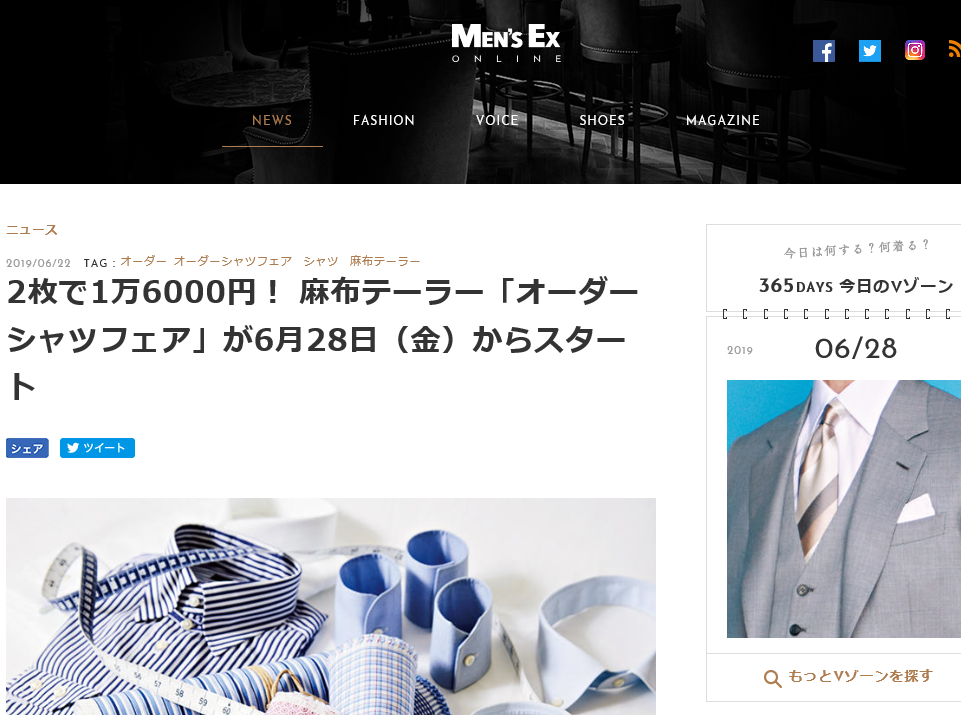Open the 麻布テーラー tag link
The width and height of the screenshot is (961, 715).
tap(385, 261)
